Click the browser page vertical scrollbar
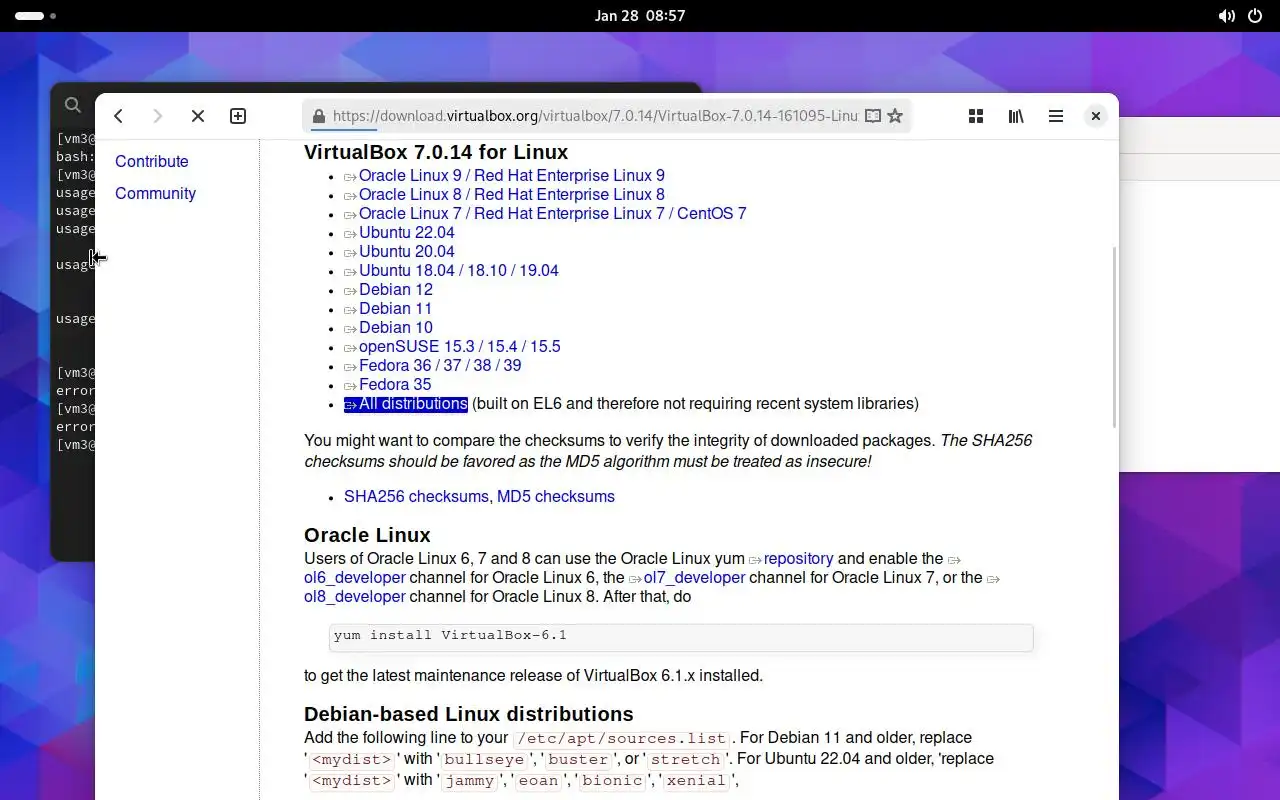The height and width of the screenshot is (800, 1280). [x=1114, y=338]
